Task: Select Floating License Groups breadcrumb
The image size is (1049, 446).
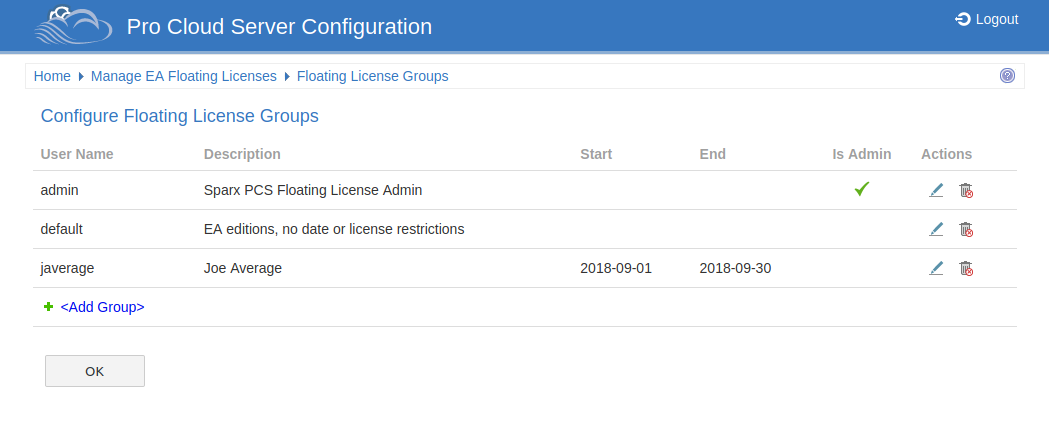Action: (372, 76)
